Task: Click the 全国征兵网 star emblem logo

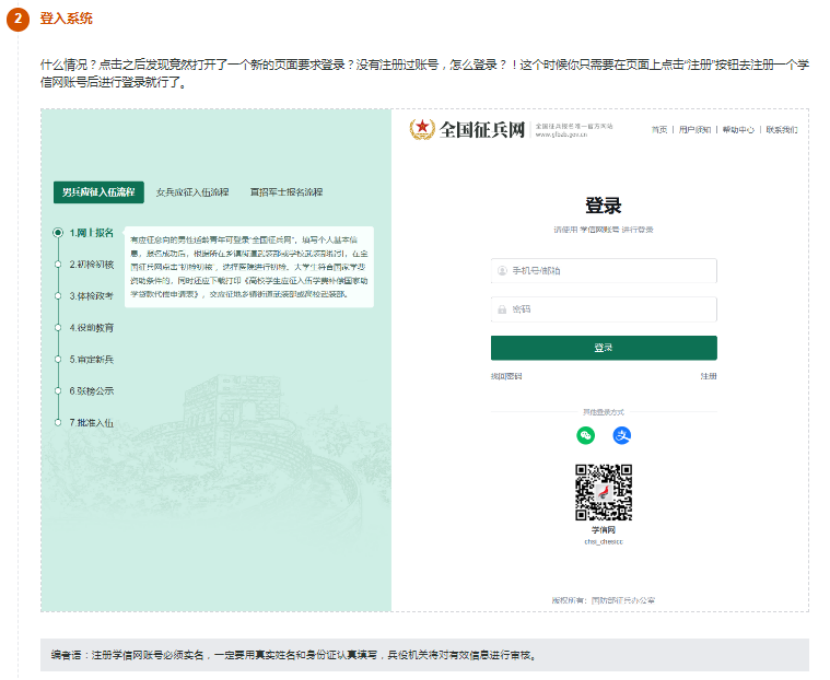Action: 423,129
